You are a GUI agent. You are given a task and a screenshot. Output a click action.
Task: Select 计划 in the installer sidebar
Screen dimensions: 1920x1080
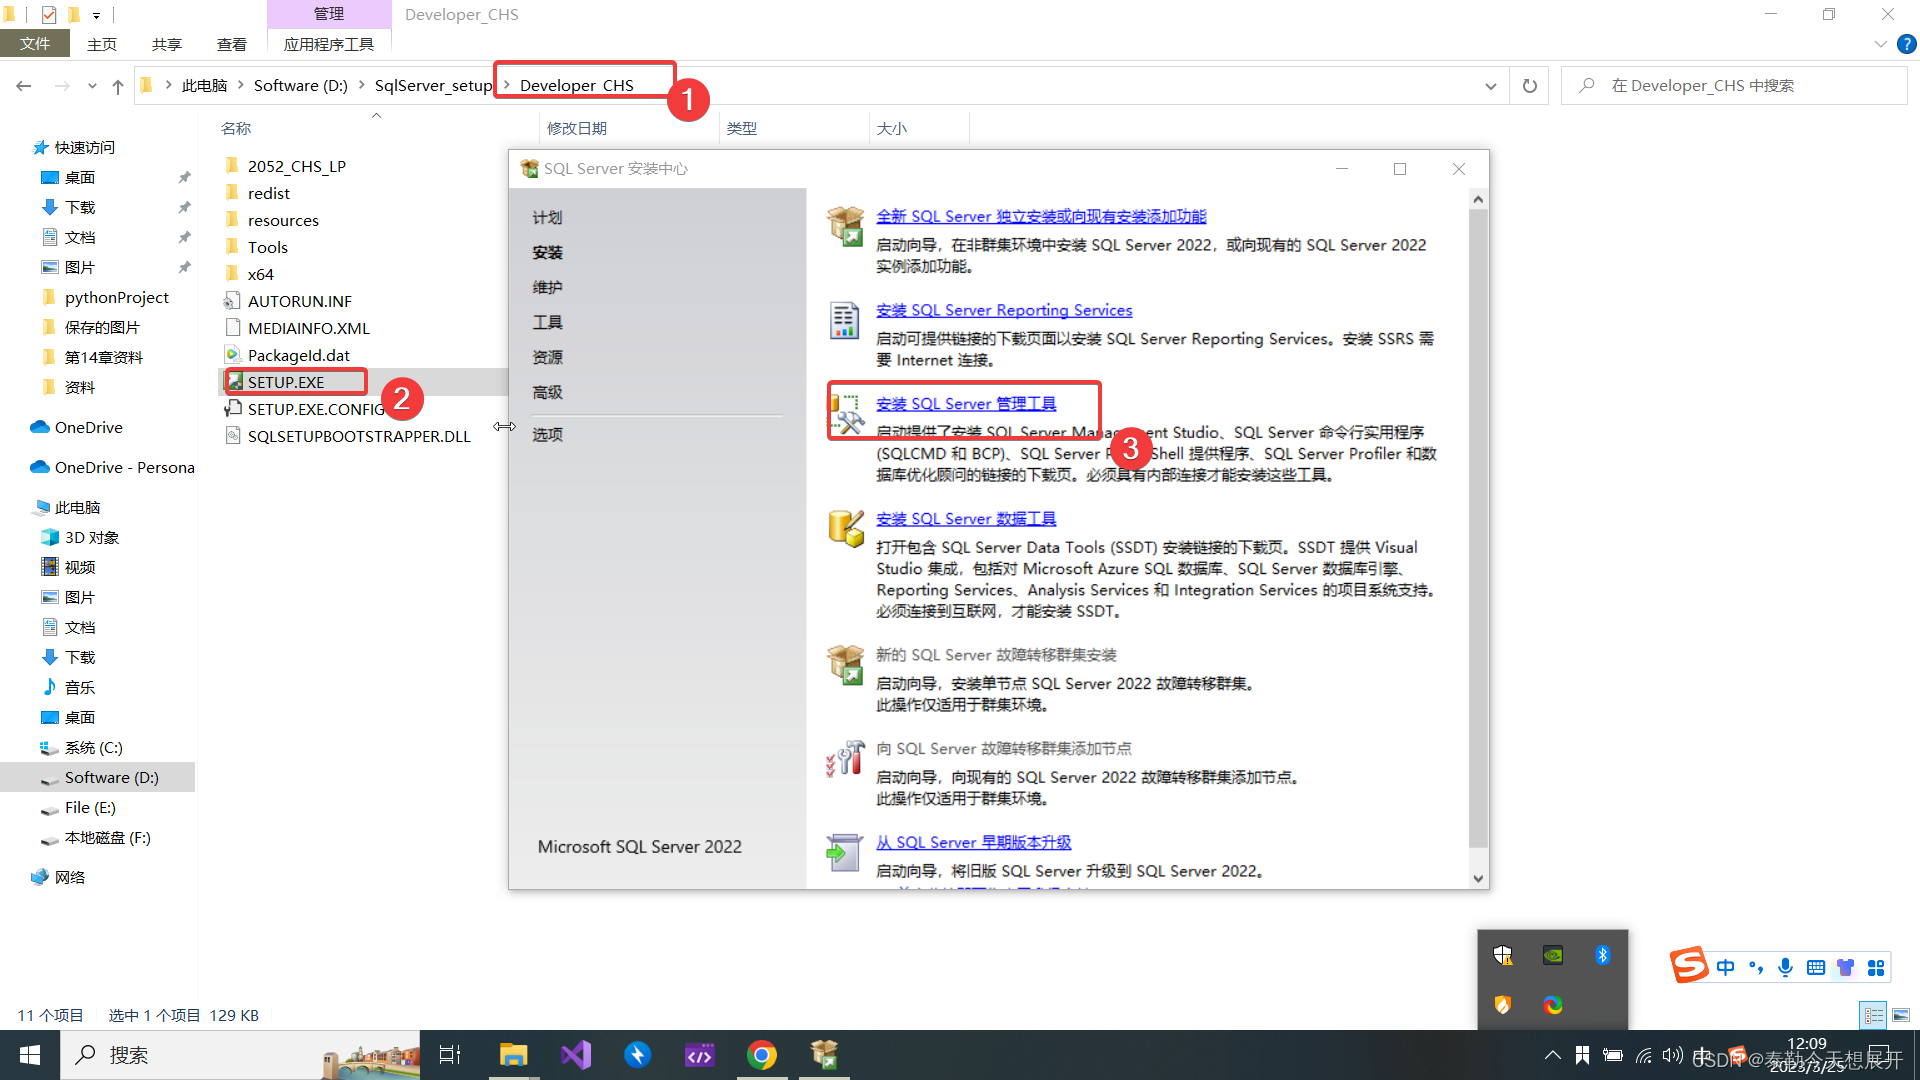tap(547, 217)
